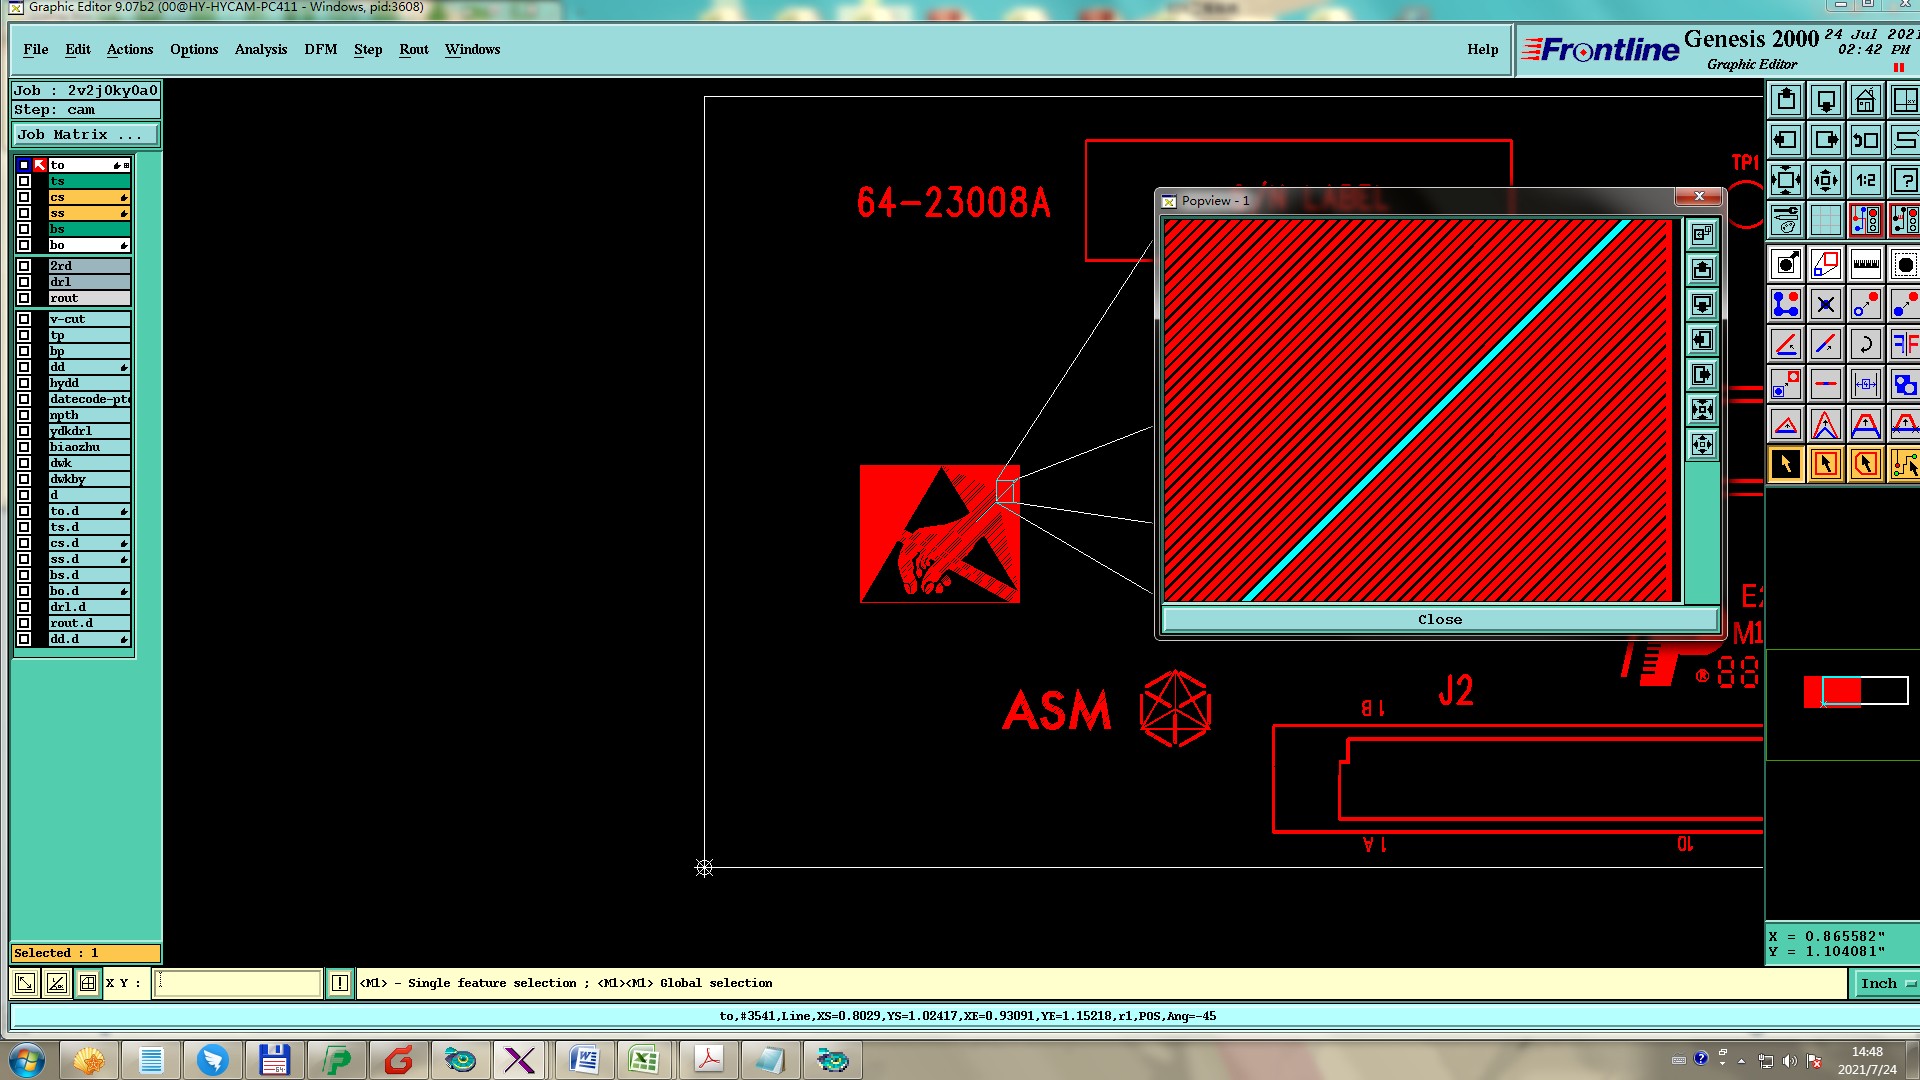Open the Rout menu dropdown
This screenshot has width=1920, height=1080.
coord(413,49)
